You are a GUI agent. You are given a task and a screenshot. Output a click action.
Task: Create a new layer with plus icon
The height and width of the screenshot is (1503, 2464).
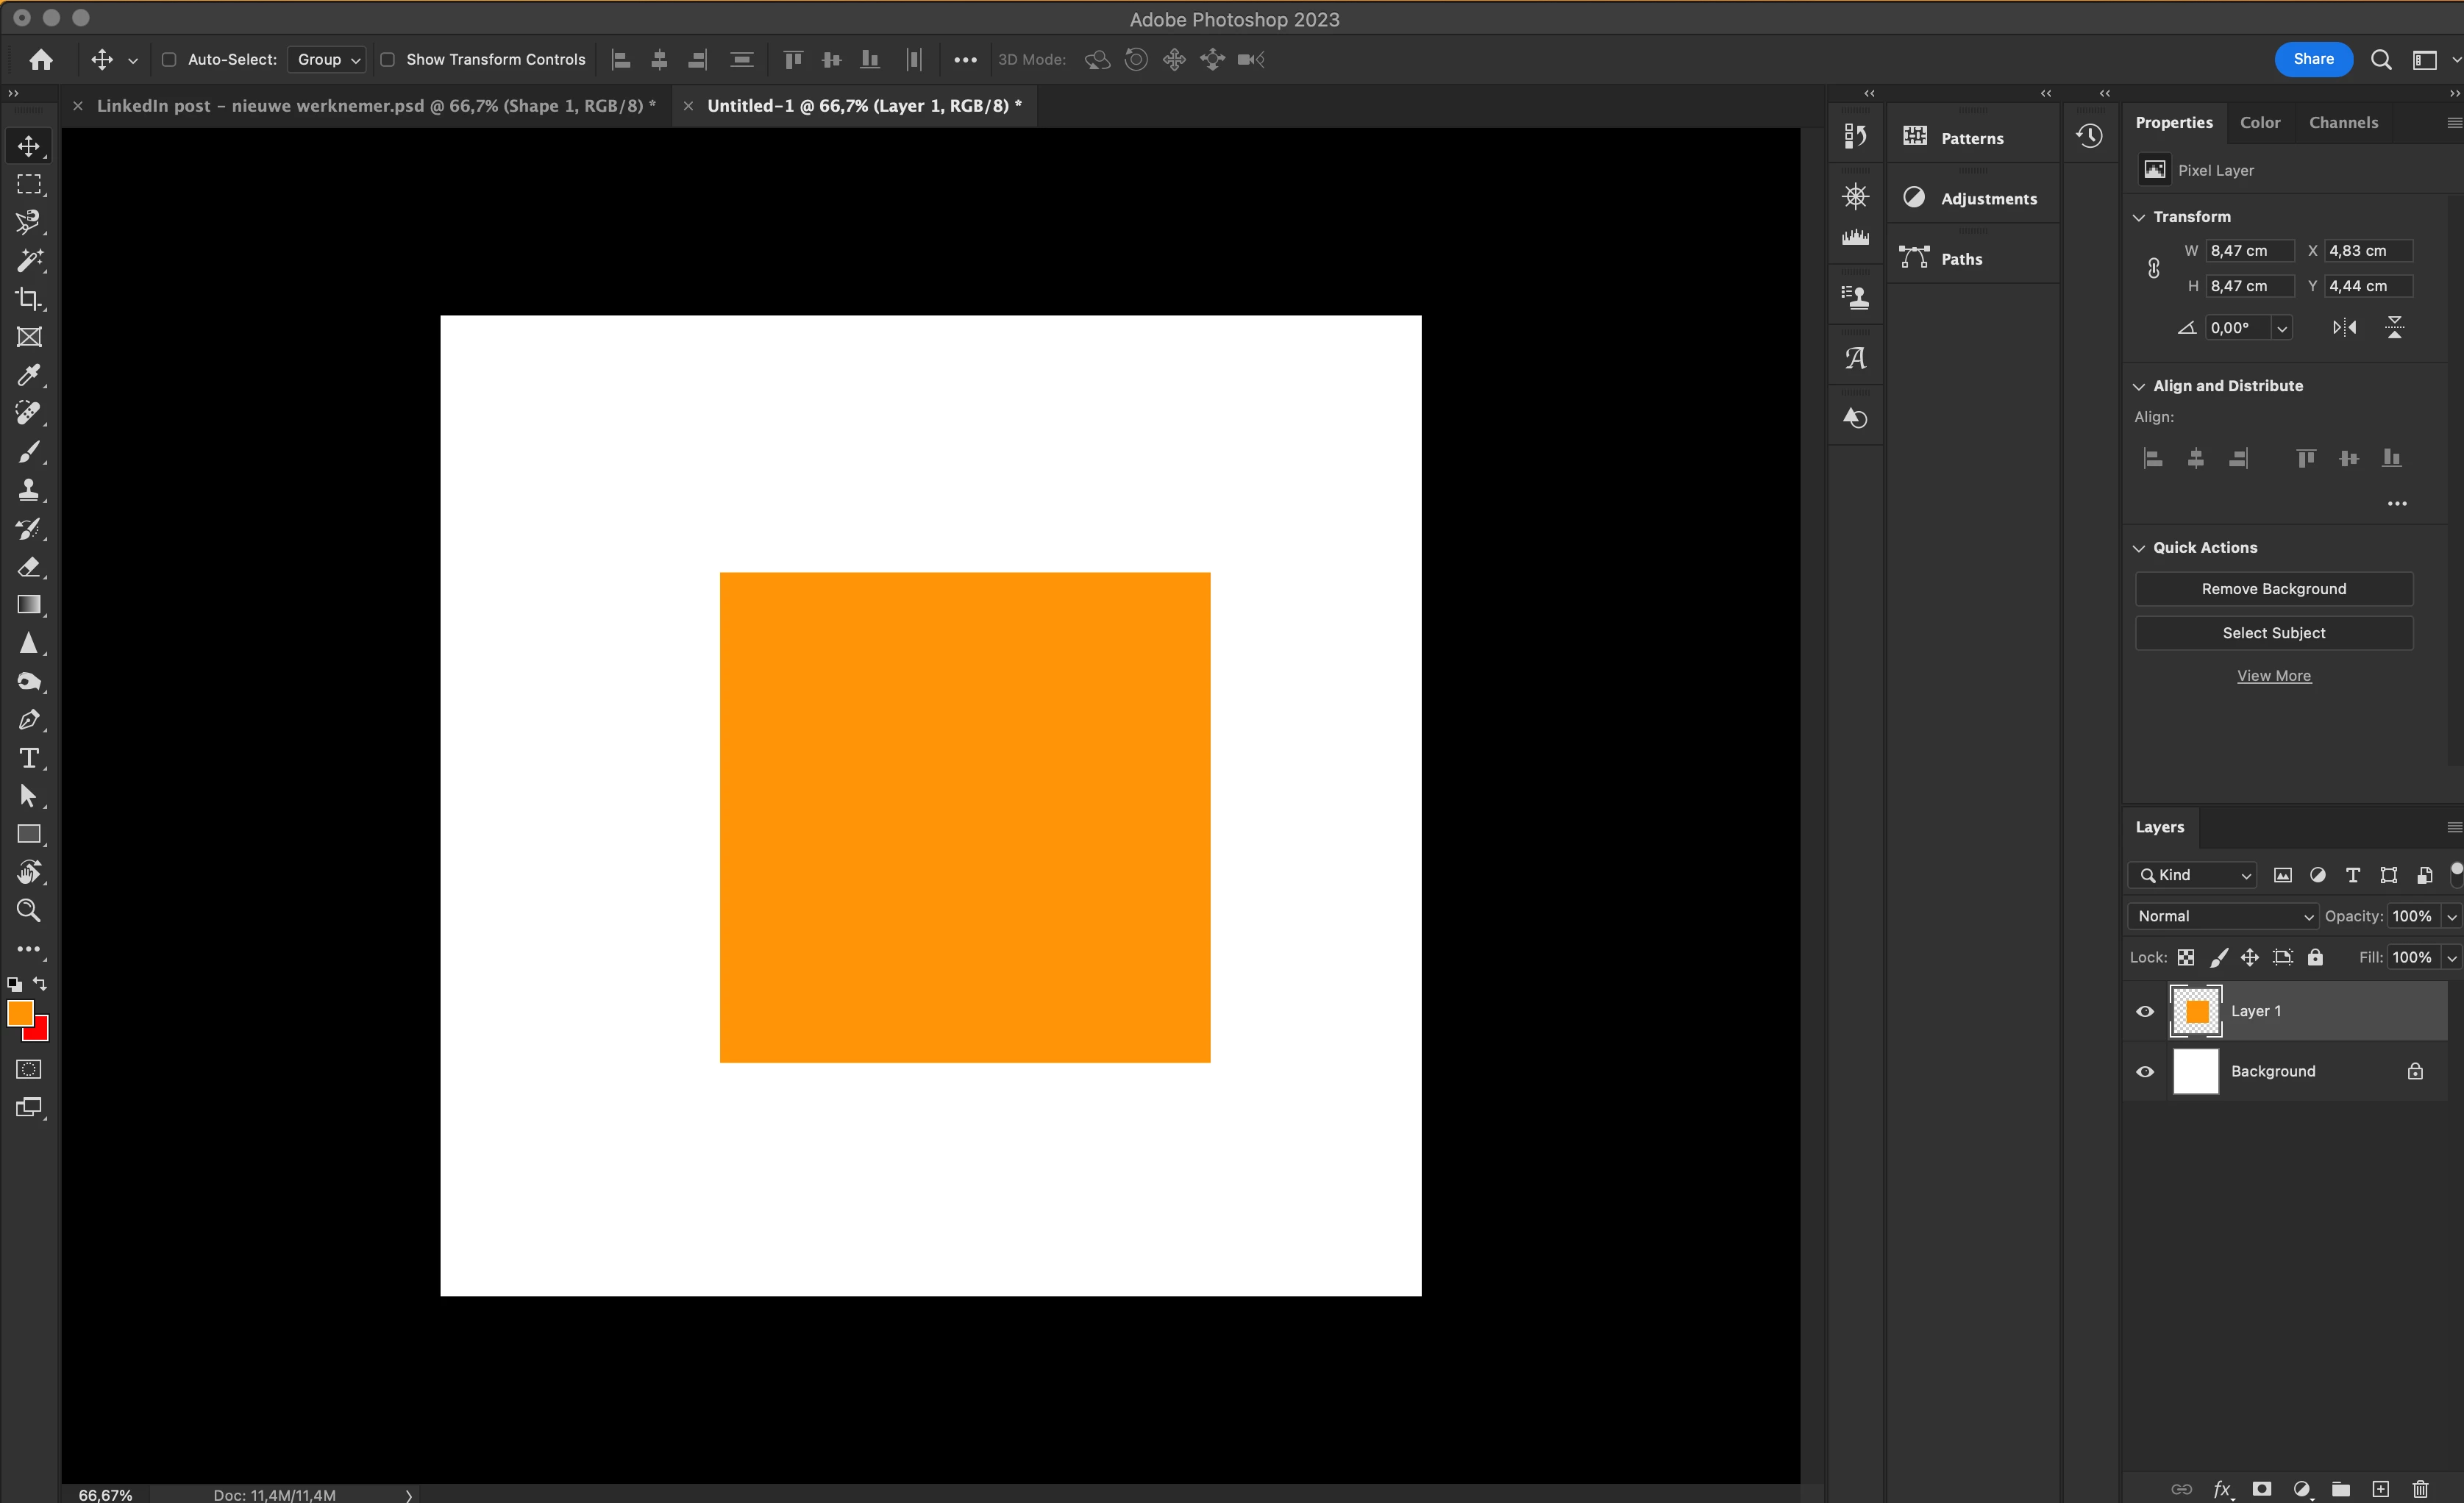pos(2381,1489)
